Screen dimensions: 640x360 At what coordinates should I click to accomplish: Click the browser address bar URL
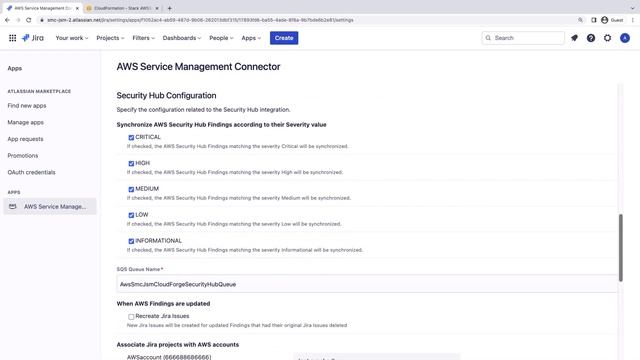tap(200, 20)
